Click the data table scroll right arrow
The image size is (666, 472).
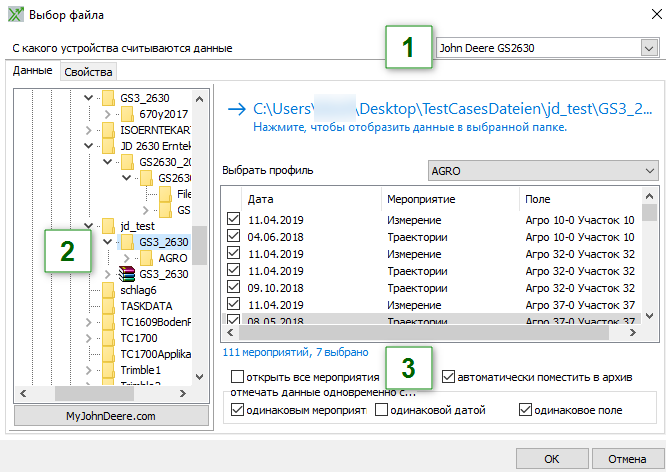coord(633,333)
